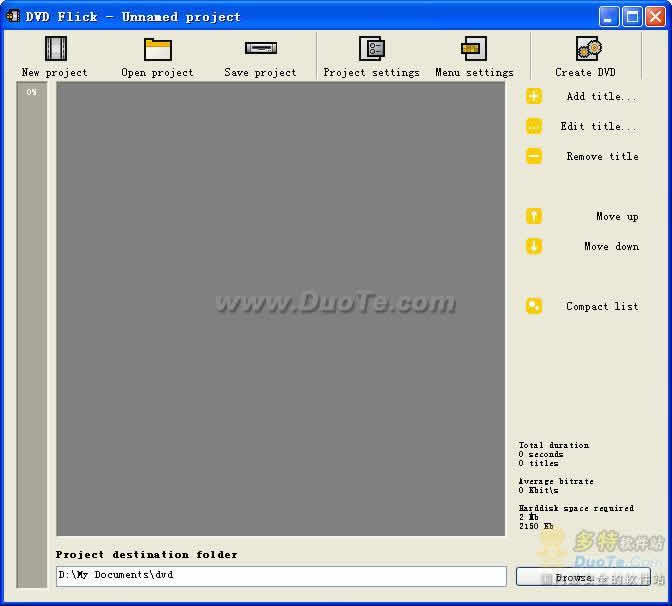Click the '2150 Kb' value
The image size is (672, 606).
tap(536, 526)
